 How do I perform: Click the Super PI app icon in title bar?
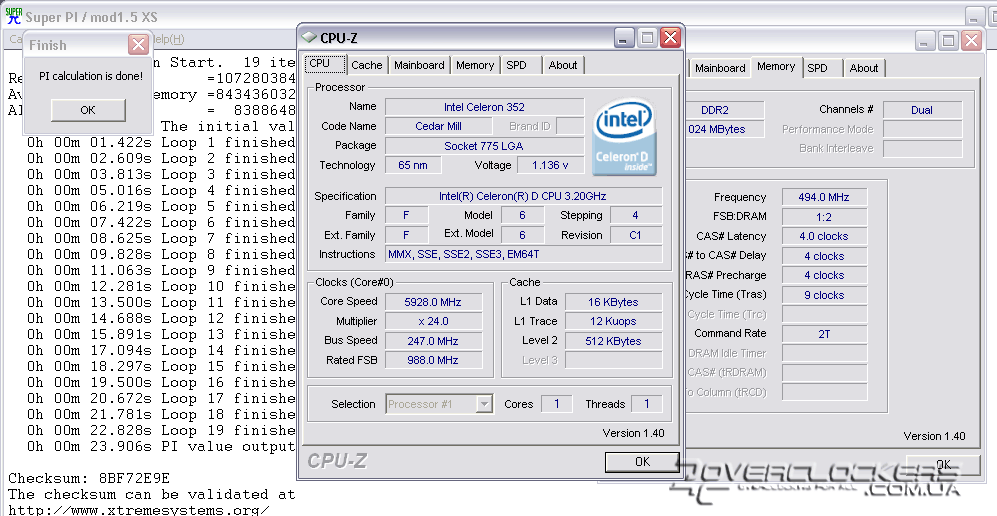coord(13,15)
